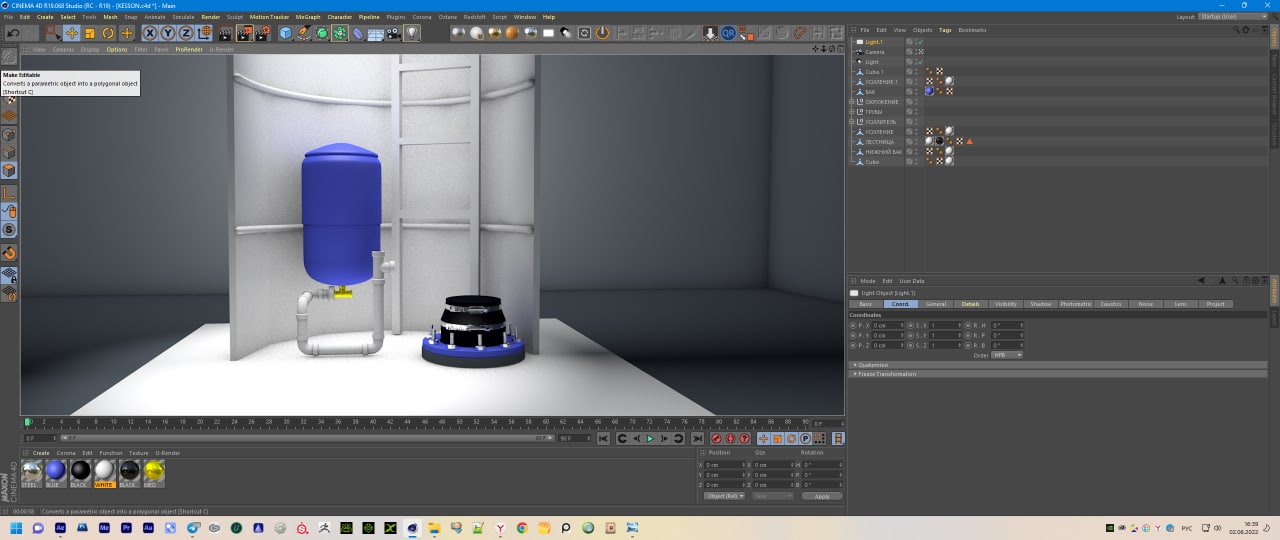Click the Apply button in coordinates panel
The image size is (1280, 540).
[821, 496]
